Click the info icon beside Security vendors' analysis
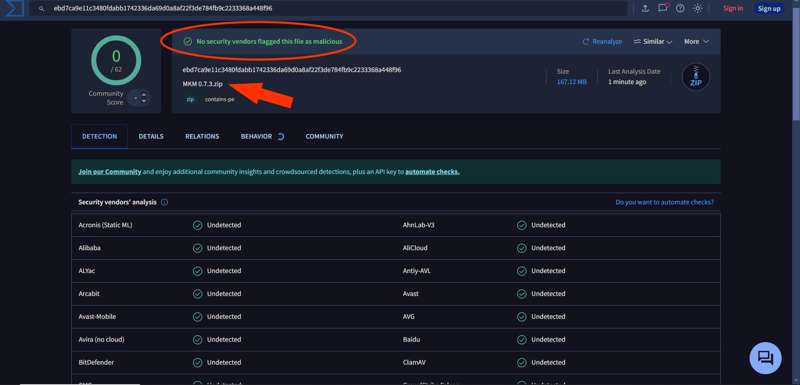The width and height of the screenshot is (800, 385). [164, 202]
